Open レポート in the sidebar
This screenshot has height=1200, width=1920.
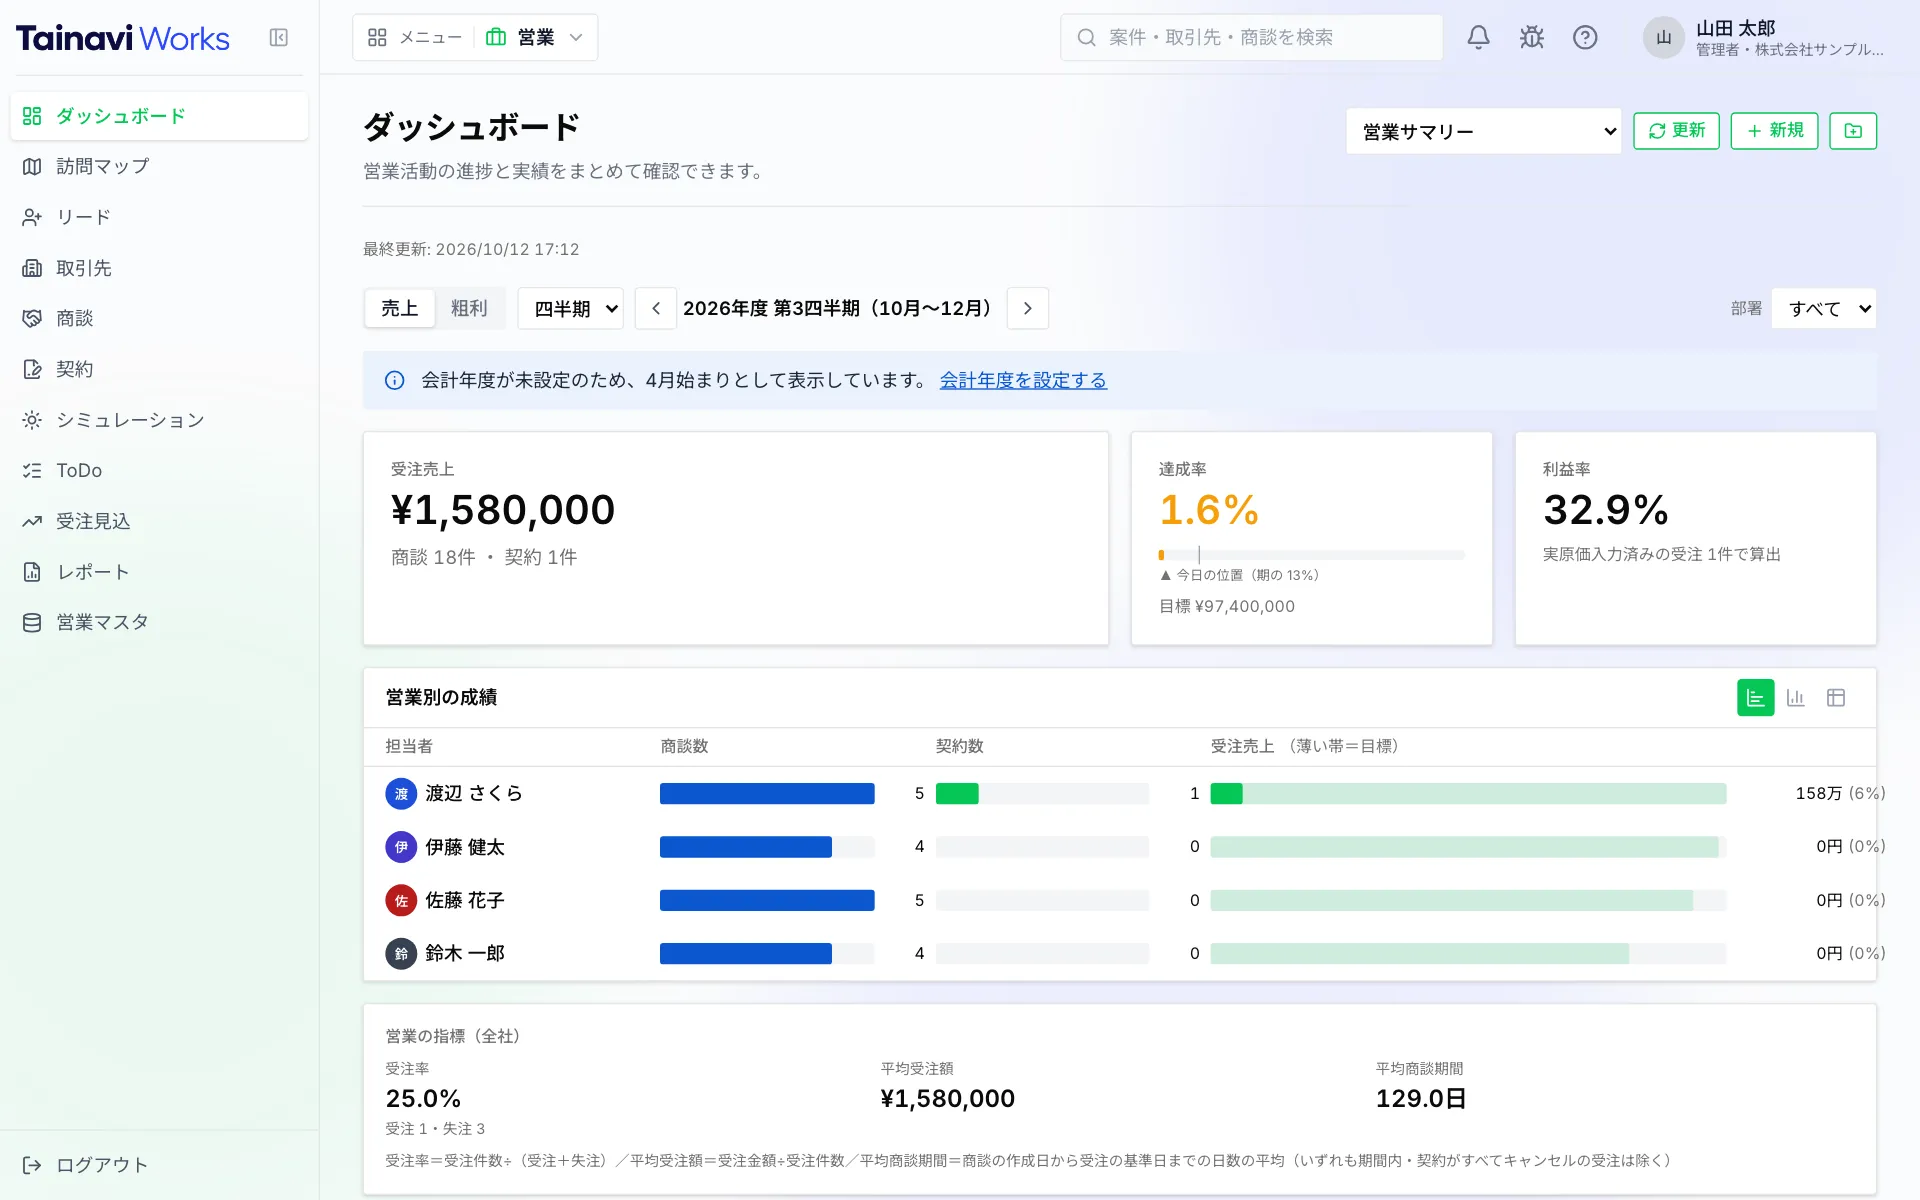click(x=159, y=572)
